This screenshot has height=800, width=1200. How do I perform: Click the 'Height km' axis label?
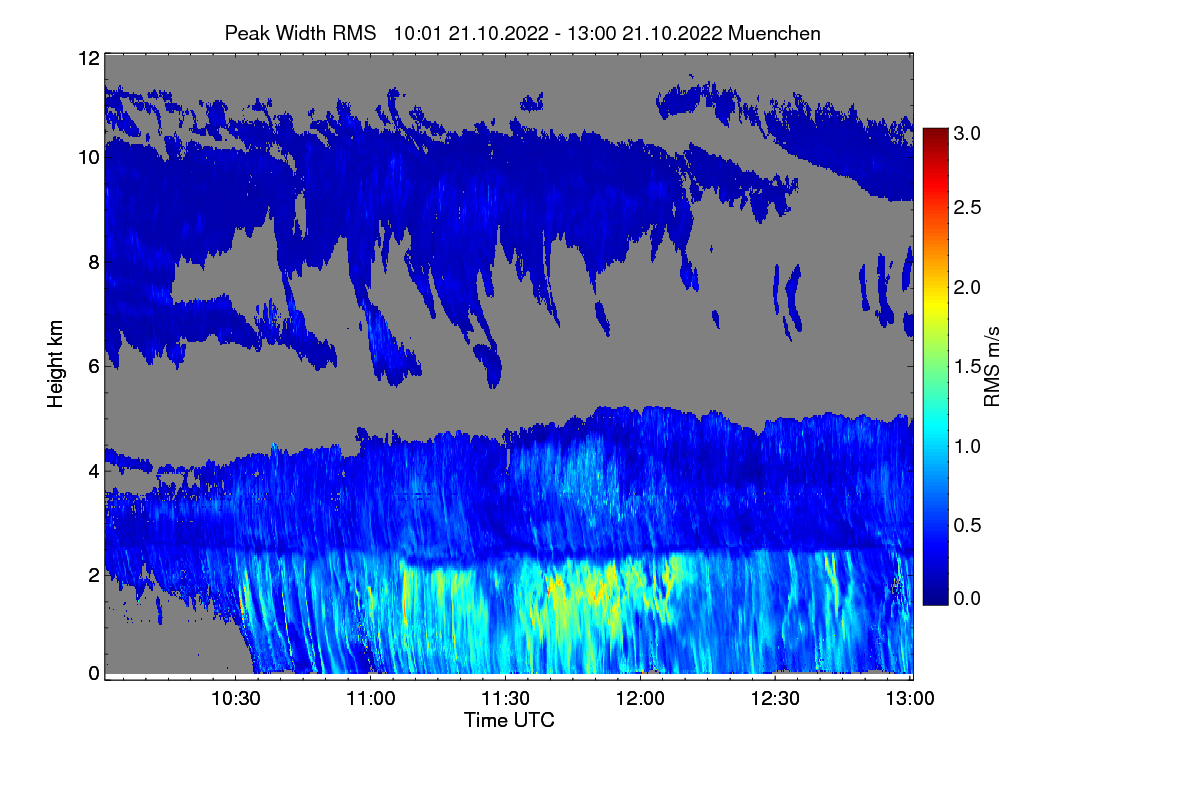point(56,366)
